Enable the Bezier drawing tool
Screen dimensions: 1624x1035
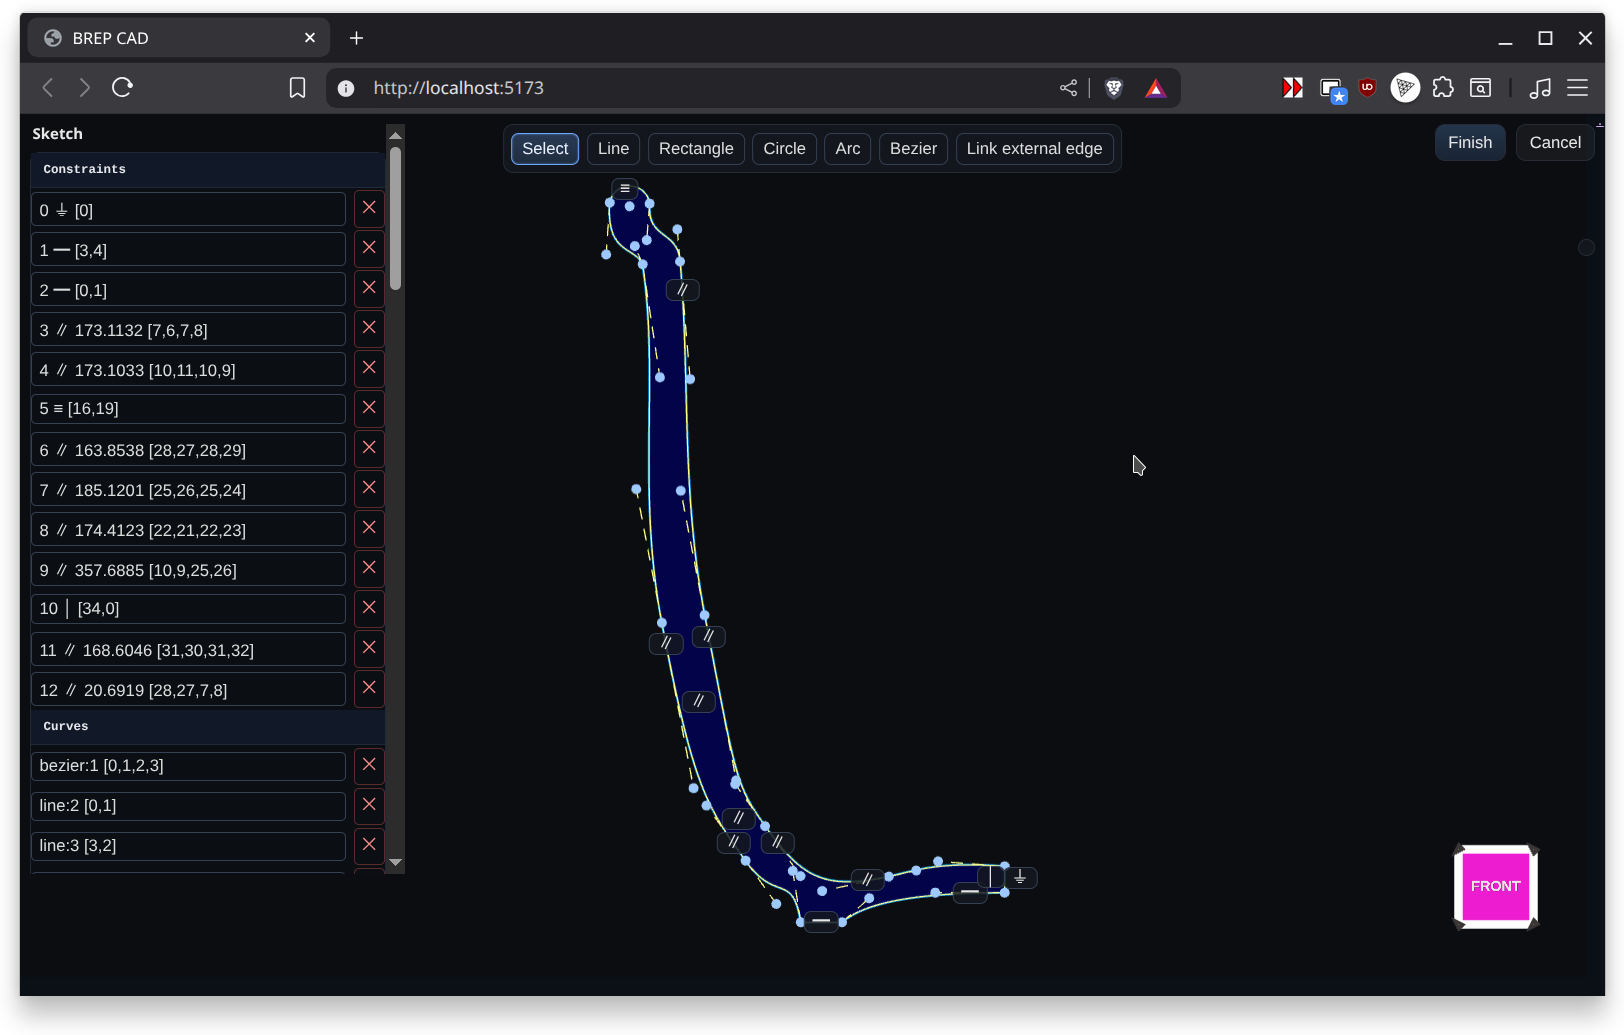tap(913, 148)
